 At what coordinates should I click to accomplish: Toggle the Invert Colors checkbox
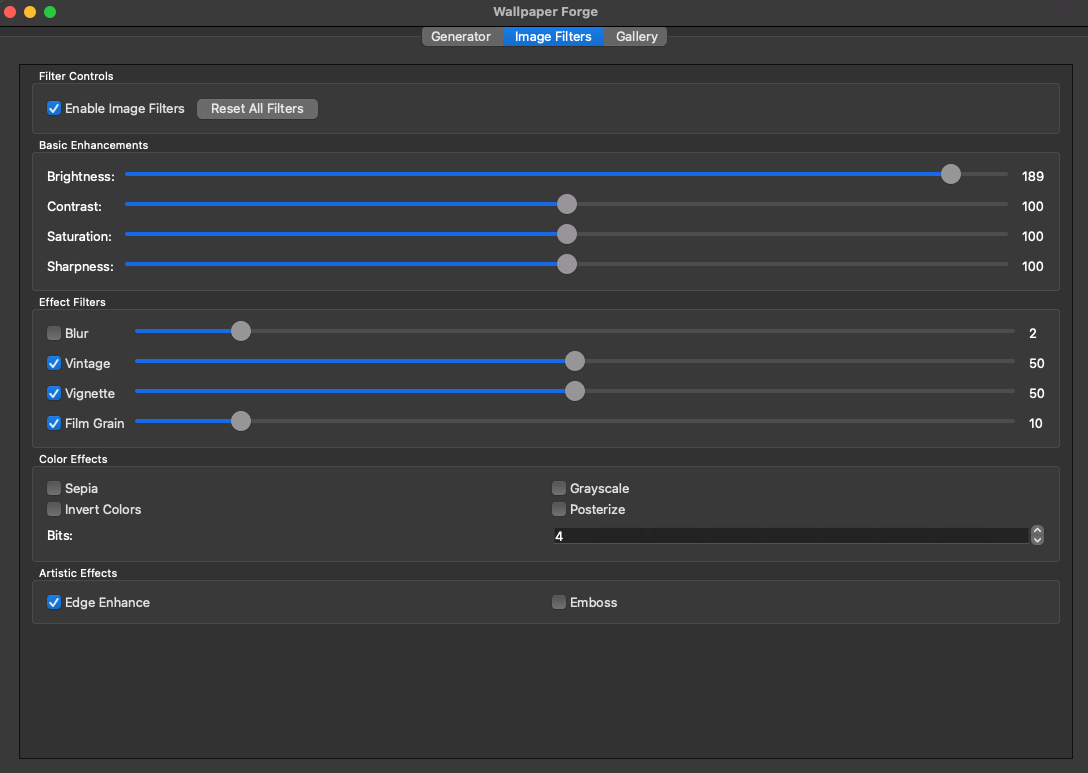tap(54, 509)
